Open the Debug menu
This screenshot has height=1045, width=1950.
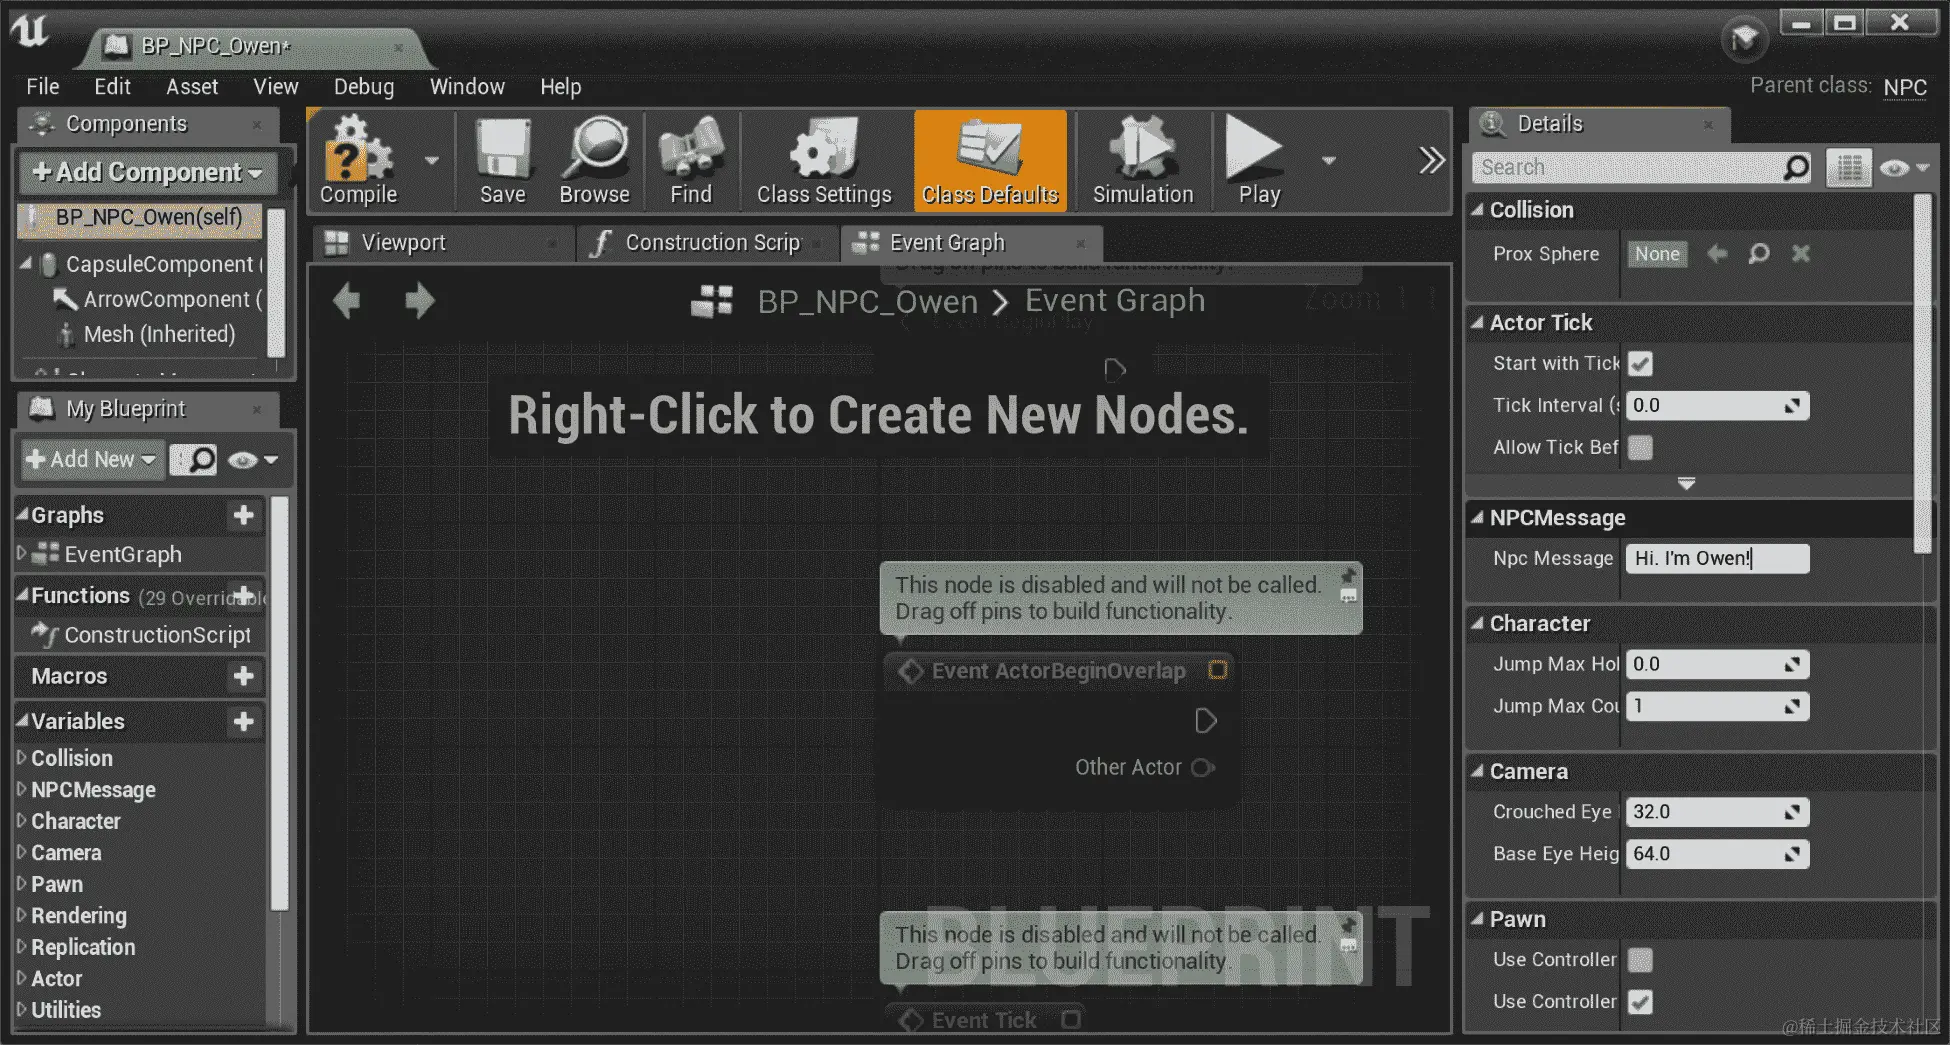(x=364, y=87)
